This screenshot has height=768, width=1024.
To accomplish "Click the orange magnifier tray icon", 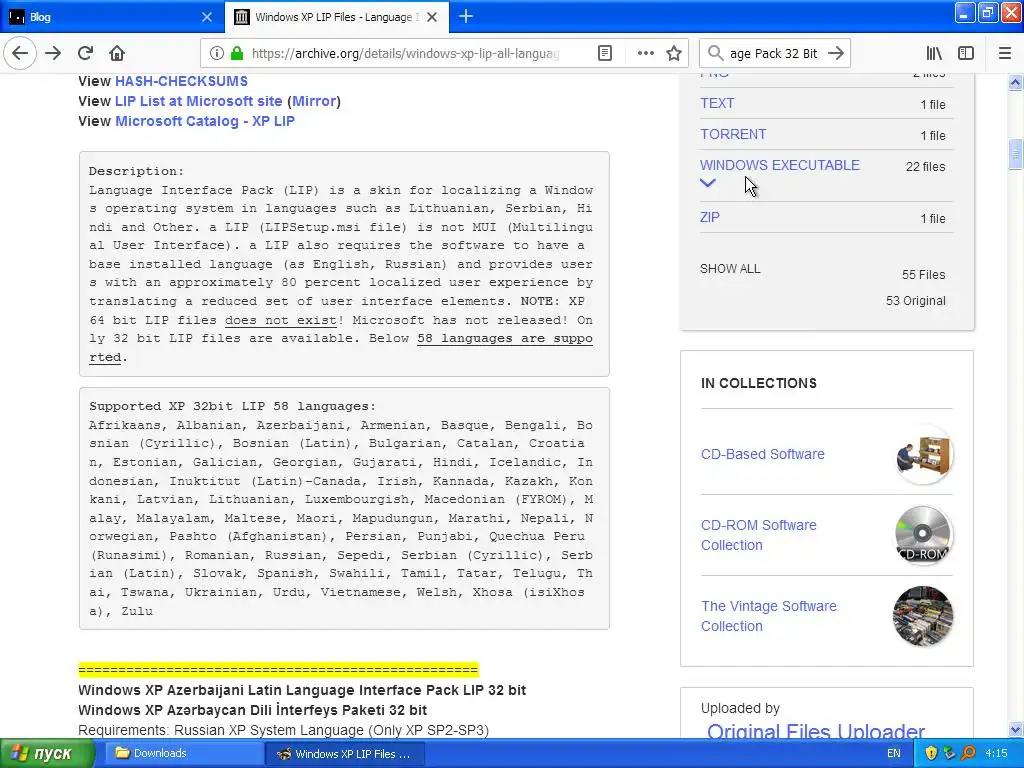I will click(968, 754).
